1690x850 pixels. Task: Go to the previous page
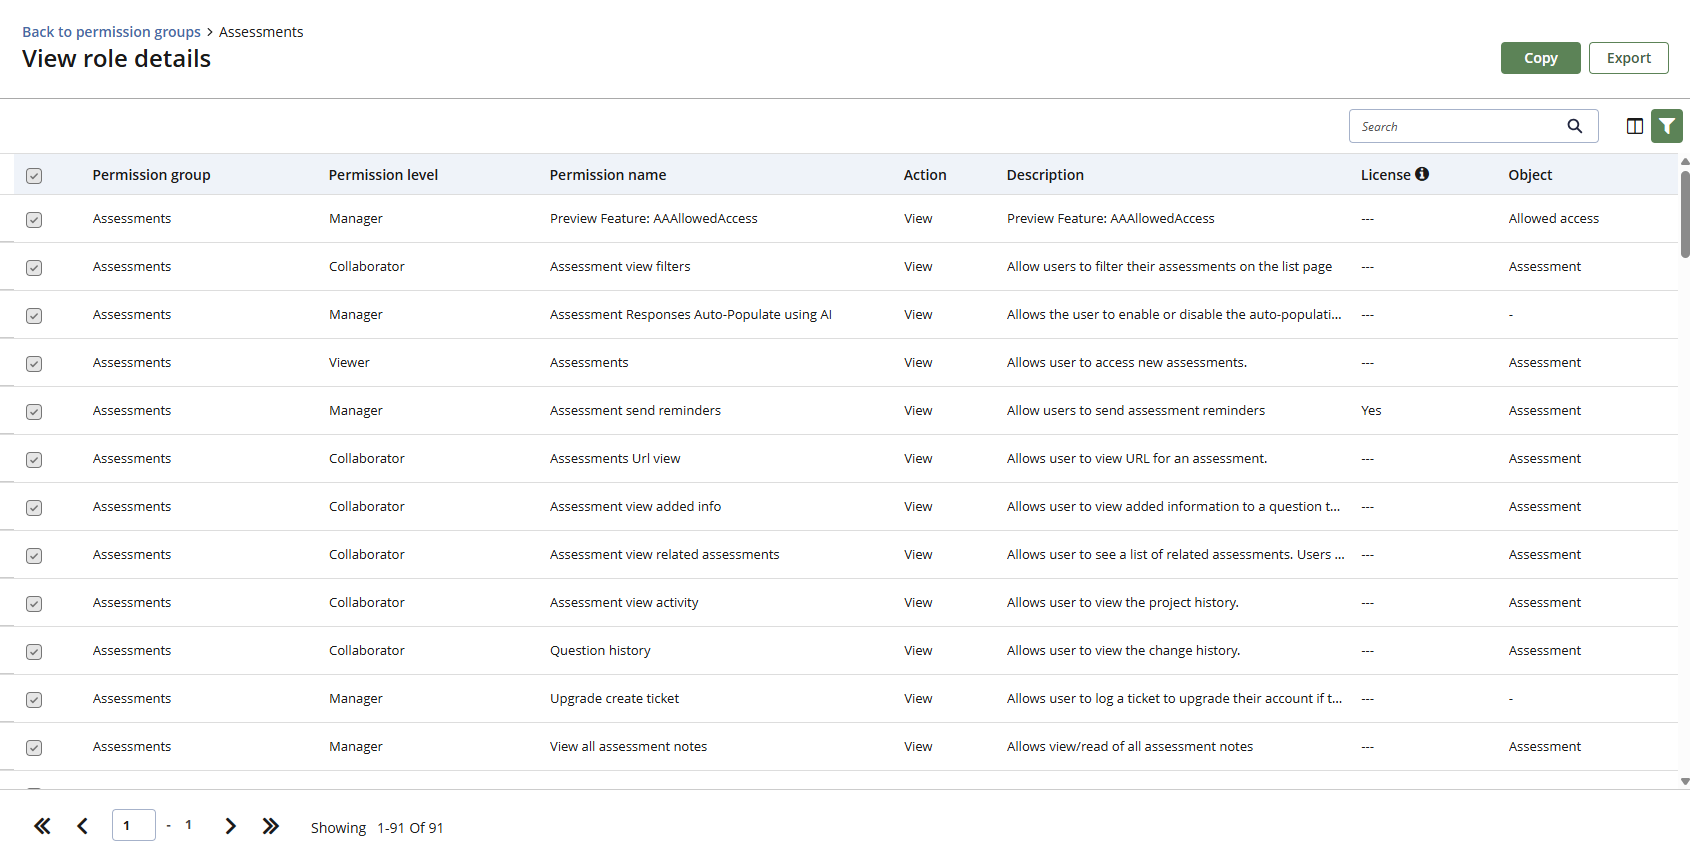pyautogui.click(x=83, y=826)
